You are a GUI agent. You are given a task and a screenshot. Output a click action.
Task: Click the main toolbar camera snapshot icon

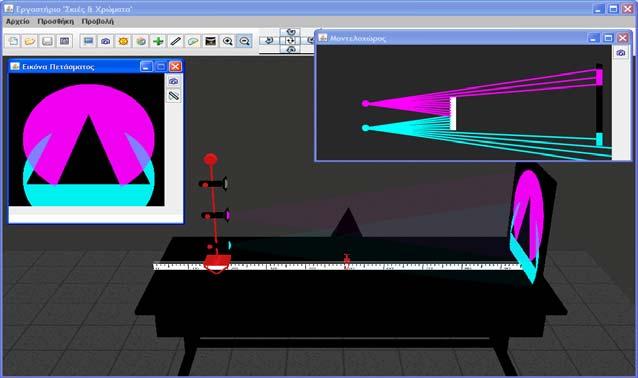[106, 41]
